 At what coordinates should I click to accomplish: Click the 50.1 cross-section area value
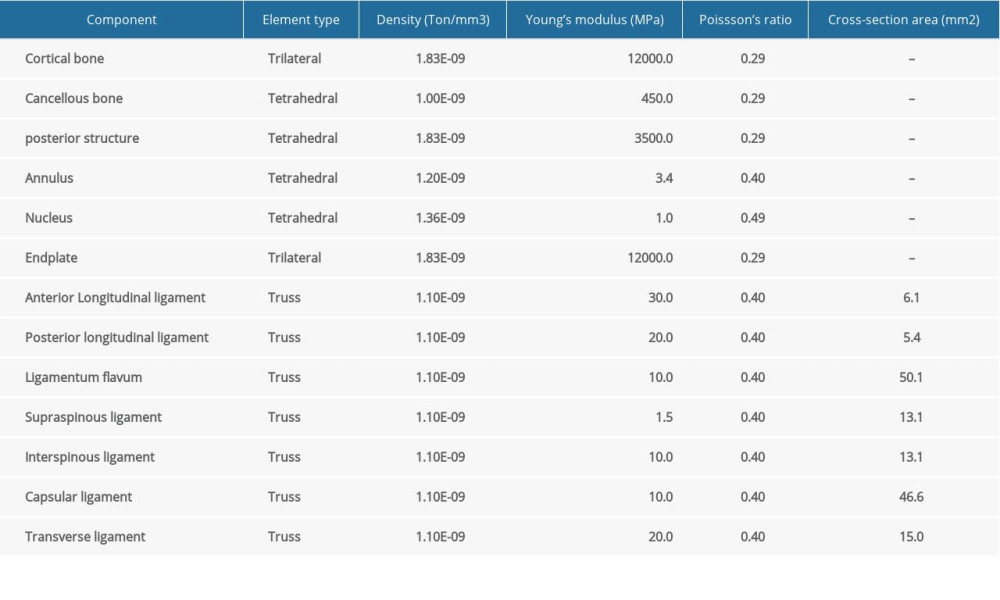[x=910, y=377]
